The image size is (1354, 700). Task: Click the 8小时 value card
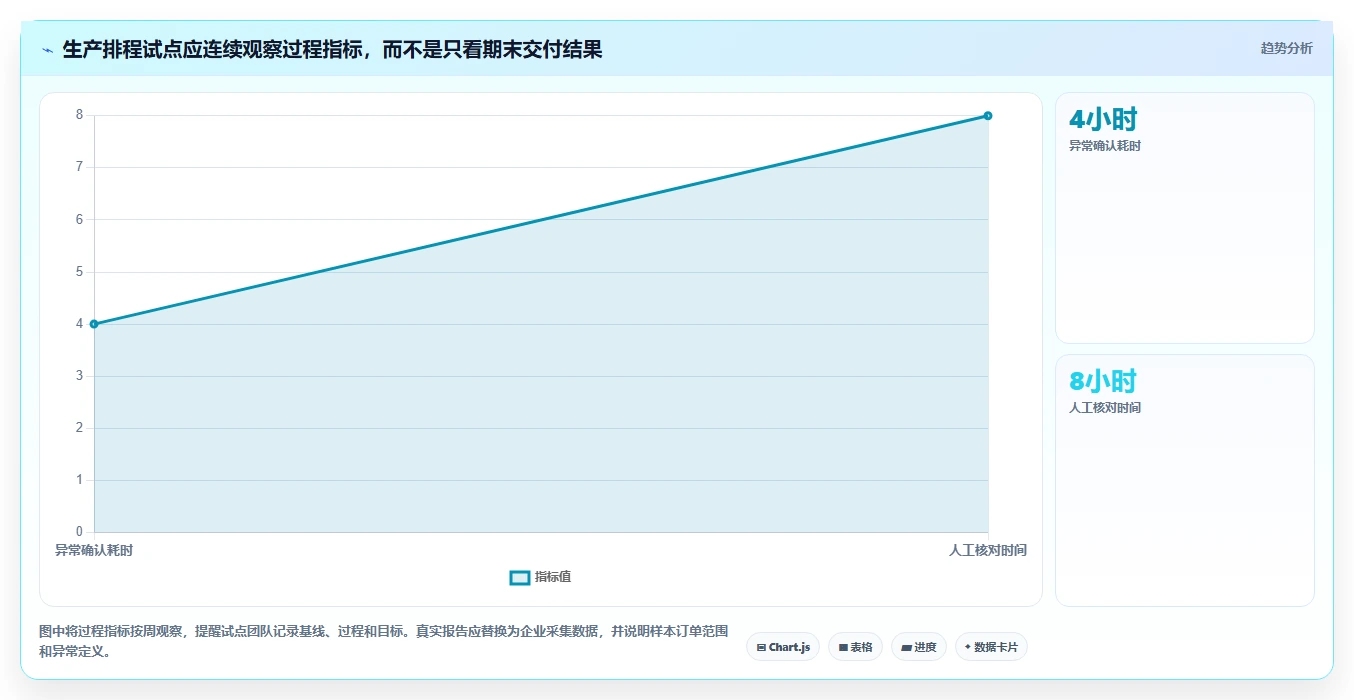tap(1184, 480)
